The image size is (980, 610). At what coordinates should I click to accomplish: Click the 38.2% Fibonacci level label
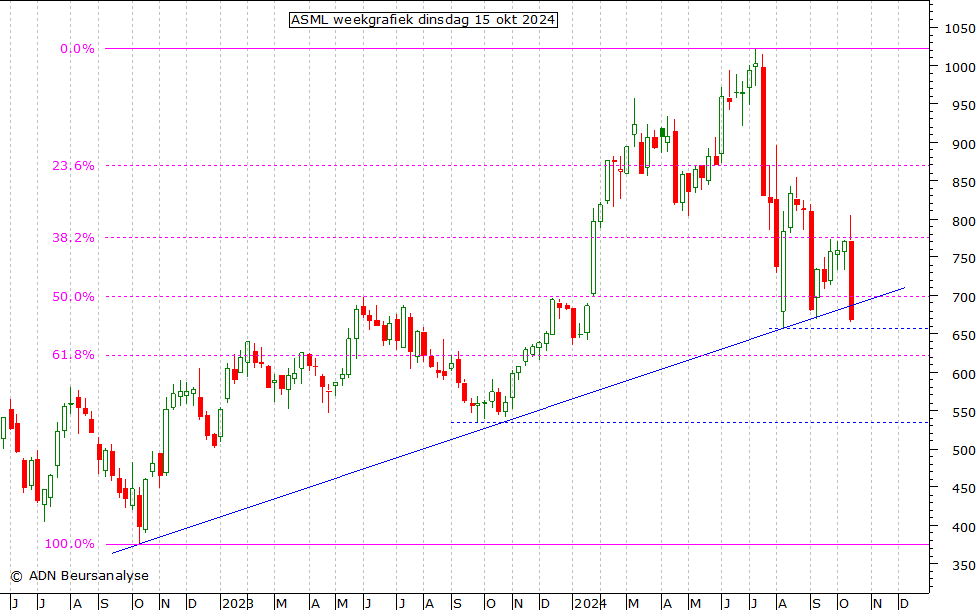[73, 238]
